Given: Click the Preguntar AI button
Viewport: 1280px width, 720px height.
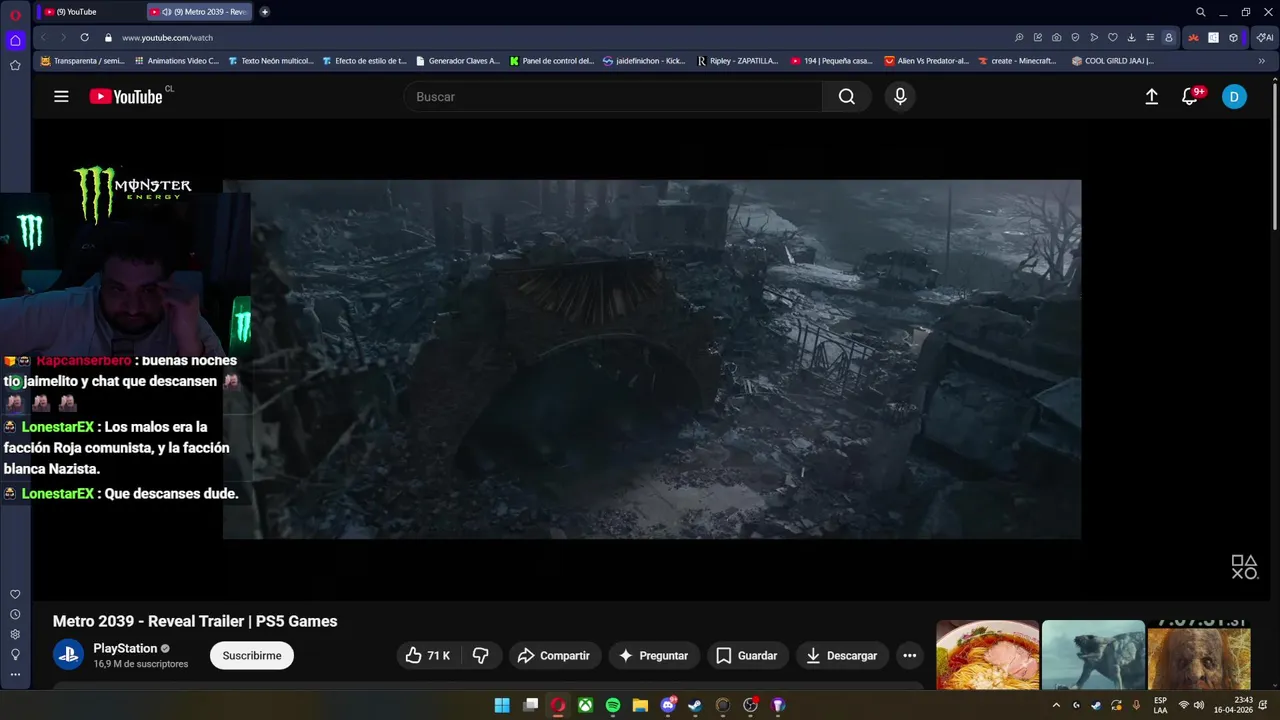Looking at the screenshot, I should click(654, 656).
